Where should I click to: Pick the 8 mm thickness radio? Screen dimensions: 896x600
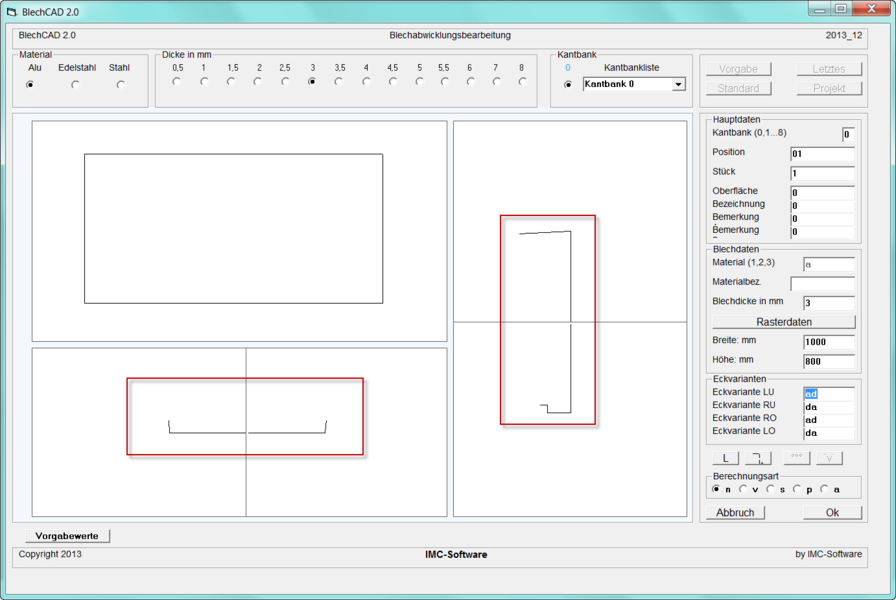(x=522, y=82)
